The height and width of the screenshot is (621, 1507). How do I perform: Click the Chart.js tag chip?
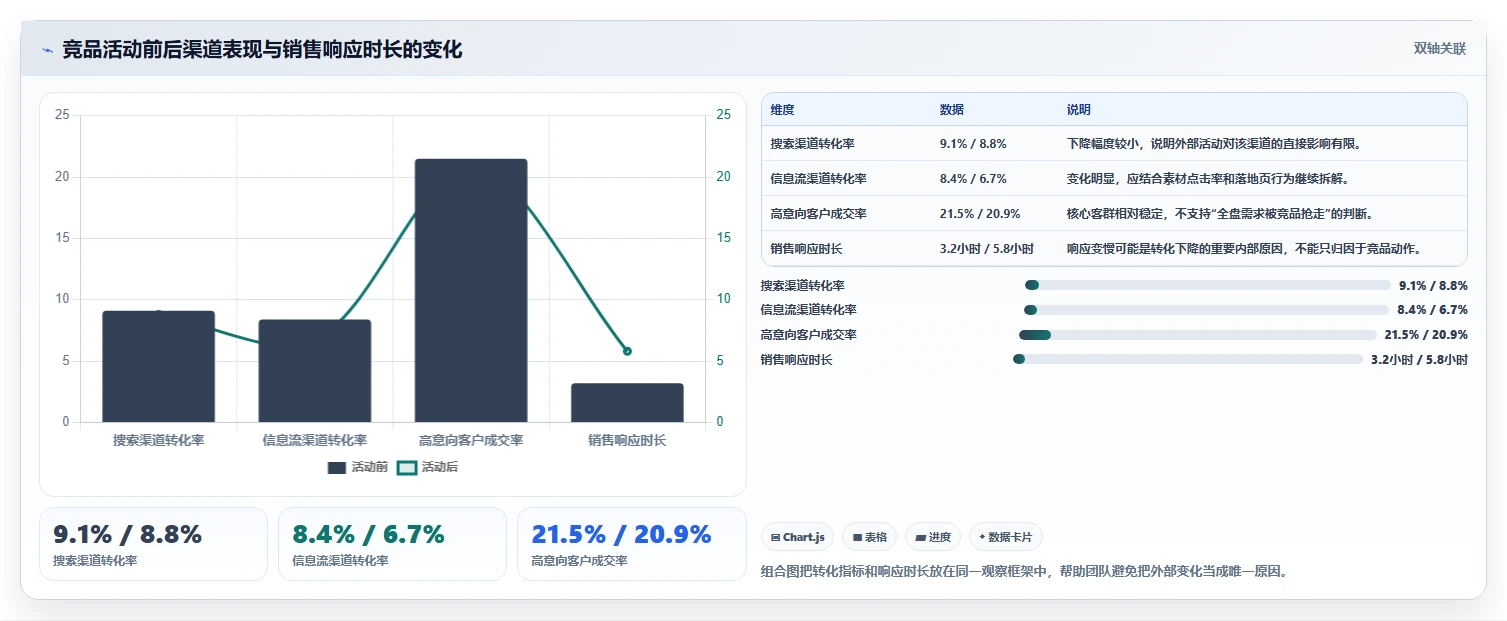pyautogui.click(x=798, y=537)
